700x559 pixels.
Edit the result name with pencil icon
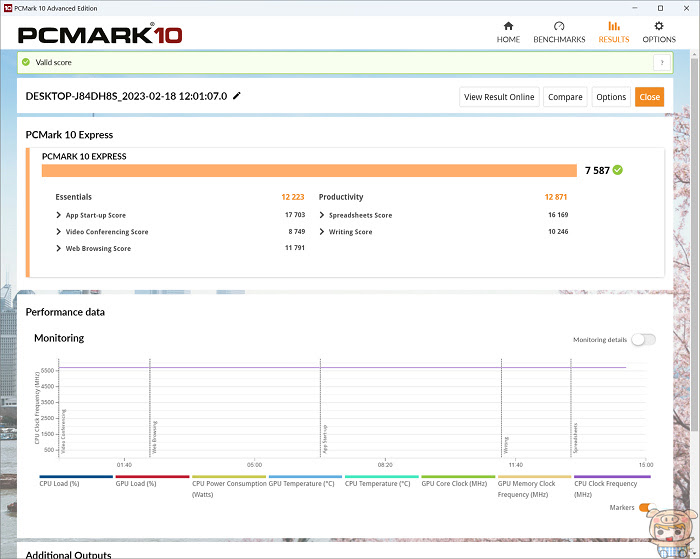tap(237, 96)
